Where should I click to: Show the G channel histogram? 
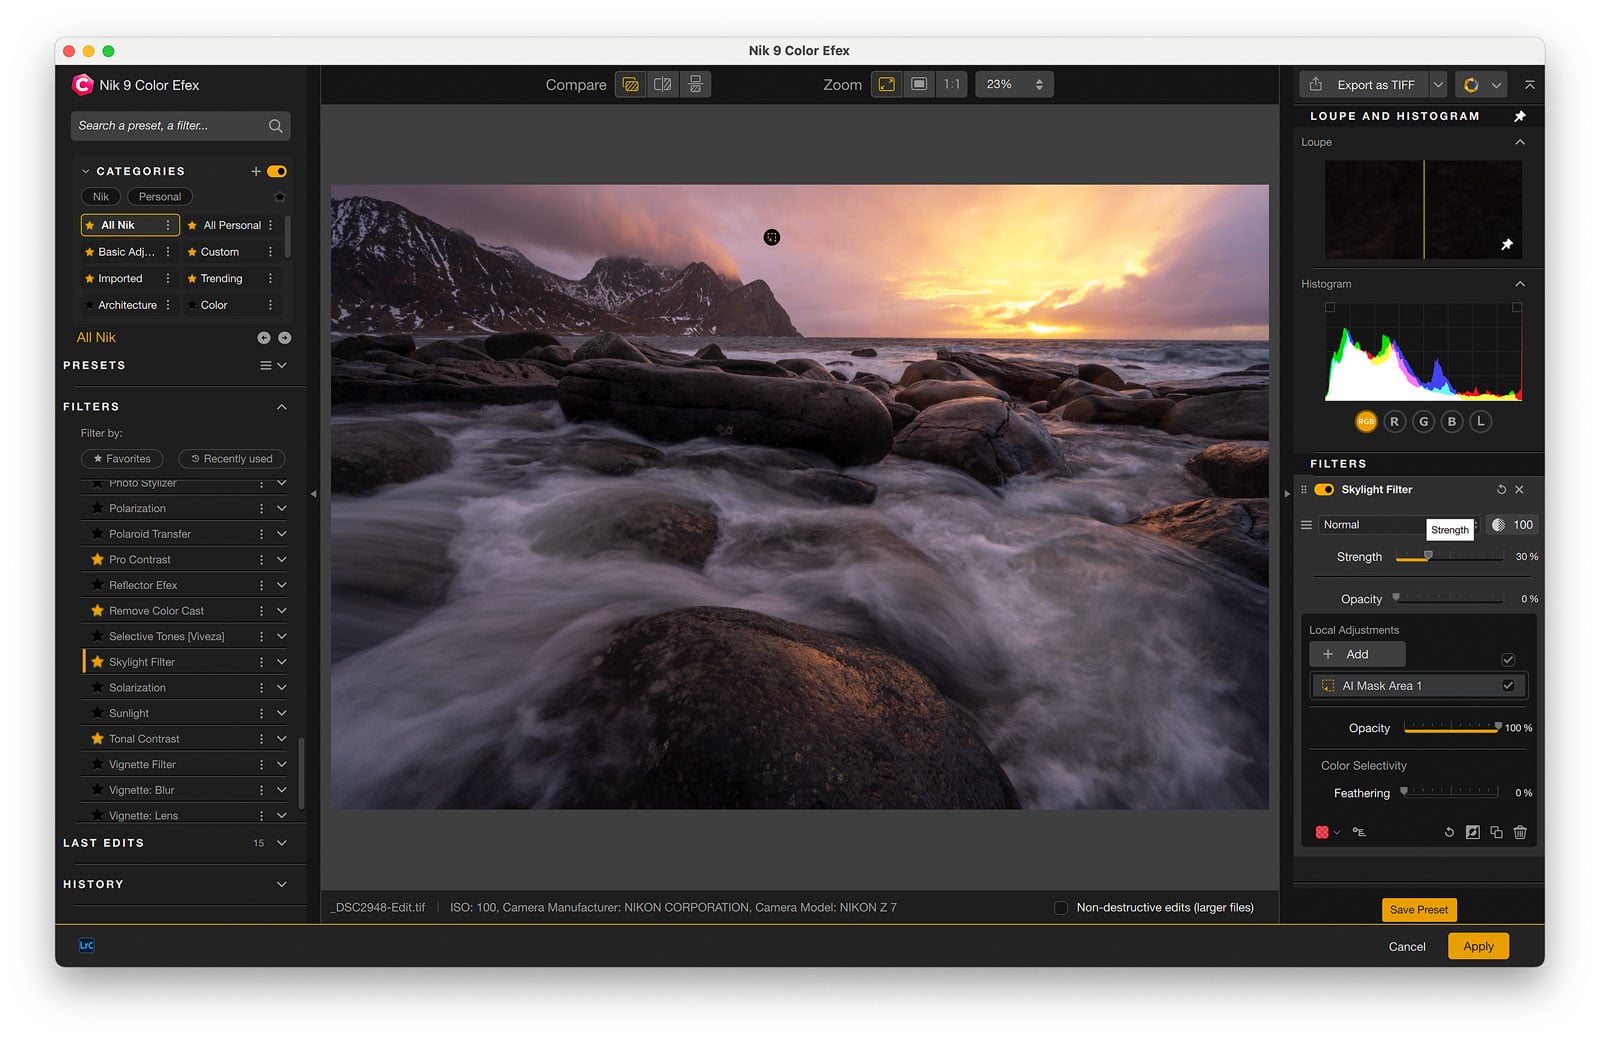(x=1424, y=422)
